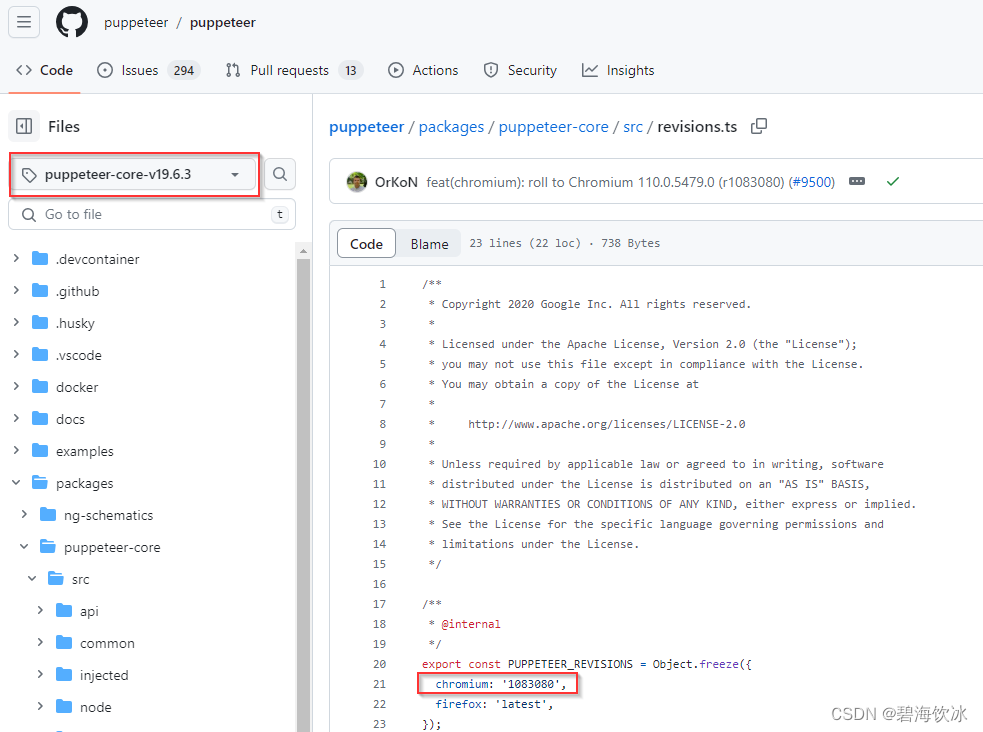Click the @internal annotation text

pos(471,624)
